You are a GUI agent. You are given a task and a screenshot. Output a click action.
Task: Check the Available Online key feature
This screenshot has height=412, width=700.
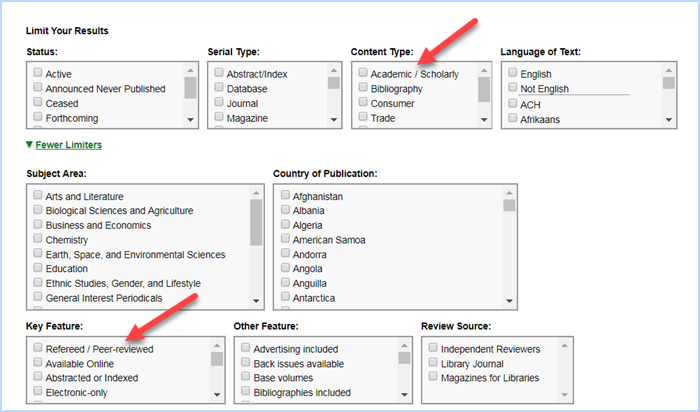(38, 364)
